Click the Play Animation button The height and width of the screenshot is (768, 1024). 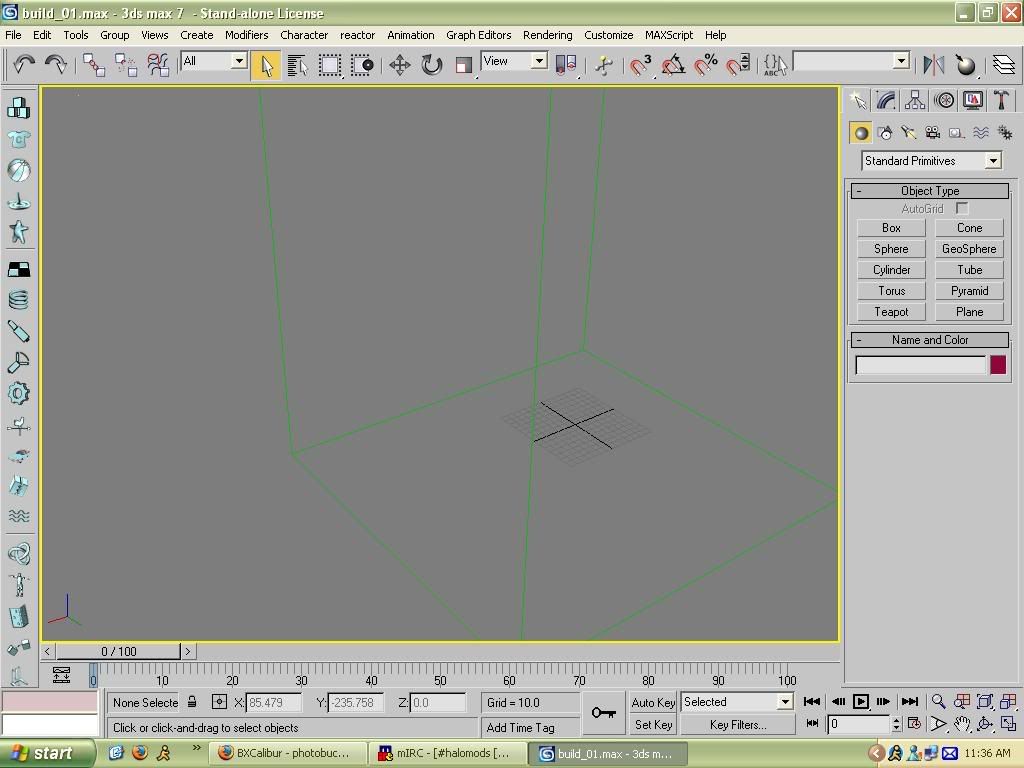click(x=861, y=701)
